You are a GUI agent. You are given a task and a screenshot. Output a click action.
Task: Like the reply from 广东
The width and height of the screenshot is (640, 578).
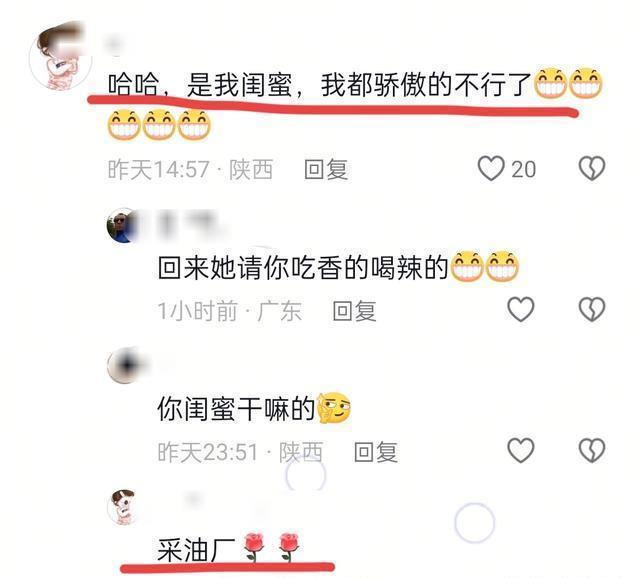(x=520, y=309)
